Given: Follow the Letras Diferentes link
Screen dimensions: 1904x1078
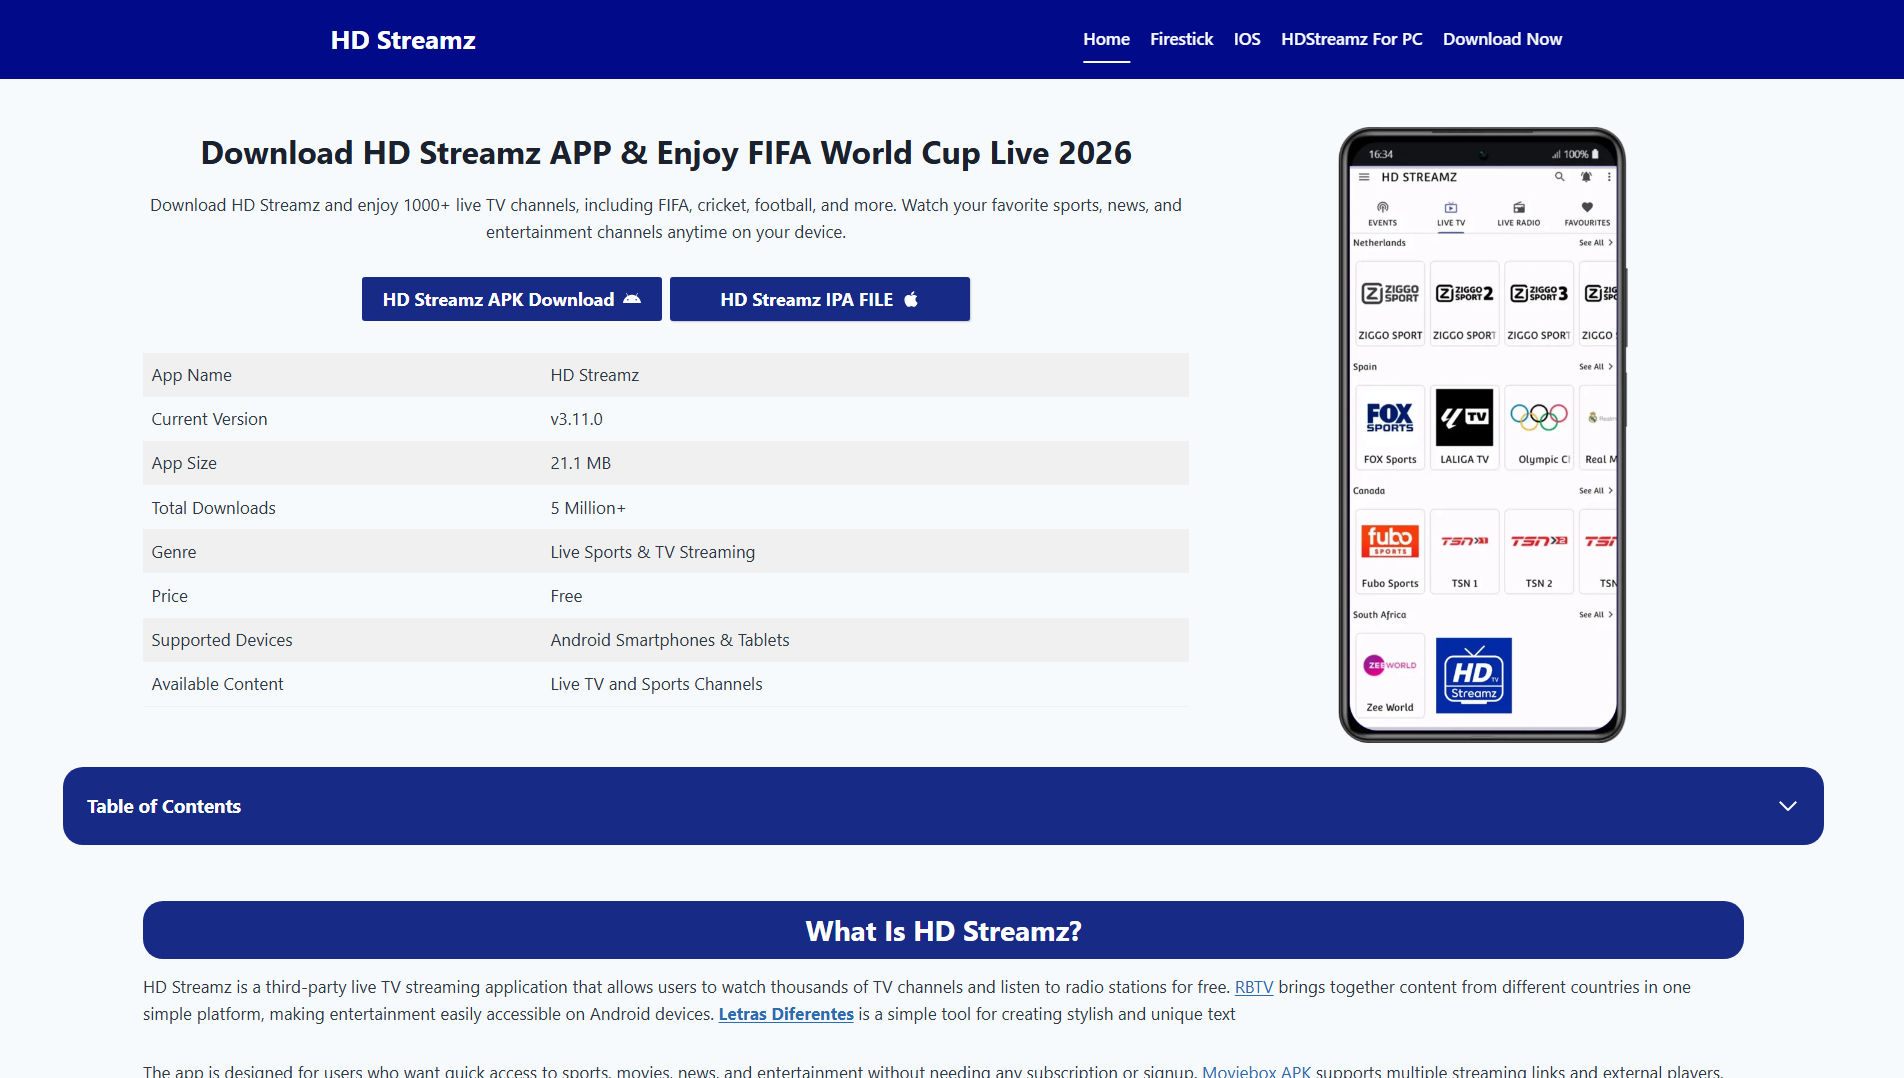Looking at the screenshot, I should (786, 1014).
